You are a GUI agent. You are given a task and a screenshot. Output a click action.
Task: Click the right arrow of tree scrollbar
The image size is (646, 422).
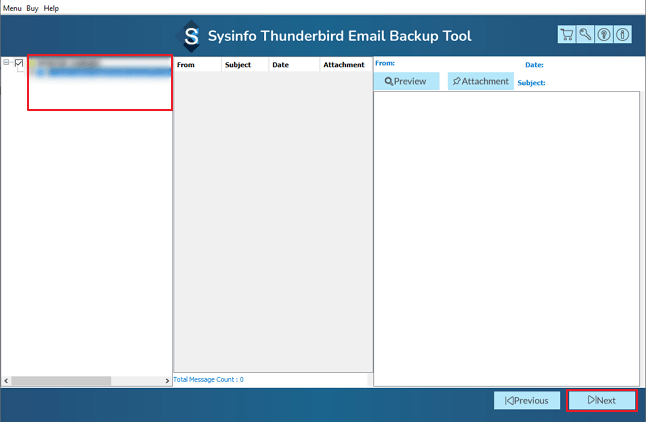(167, 381)
